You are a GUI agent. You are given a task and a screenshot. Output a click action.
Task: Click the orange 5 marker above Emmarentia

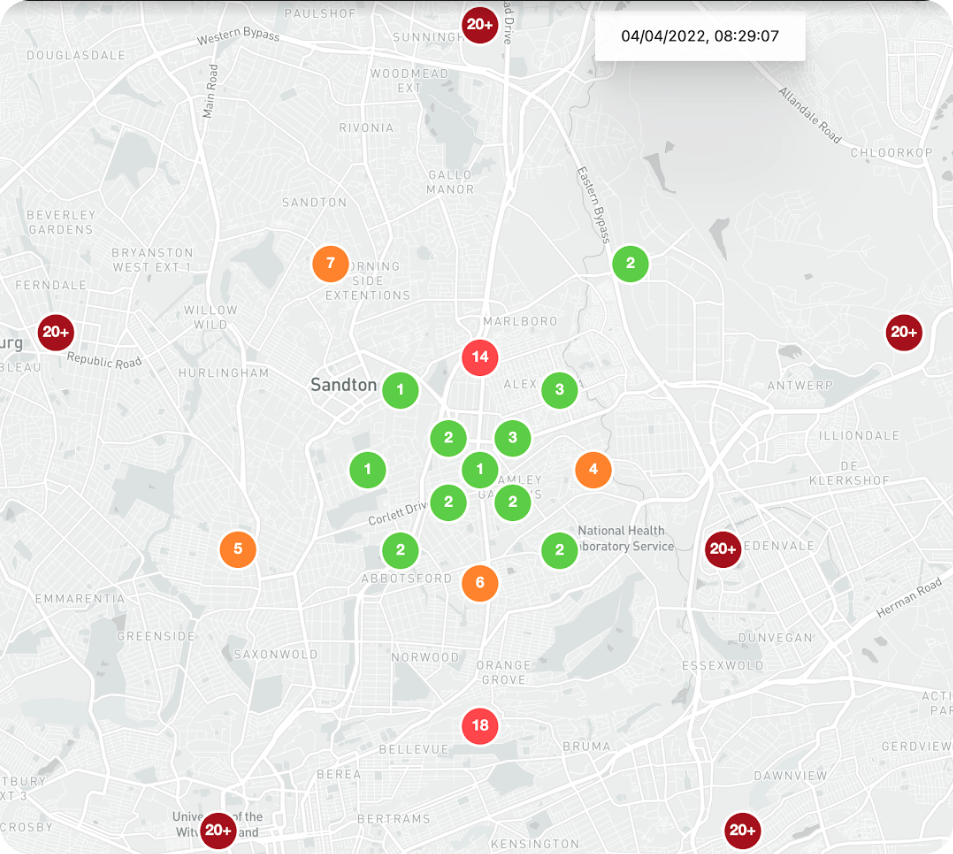[x=238, y=548]
